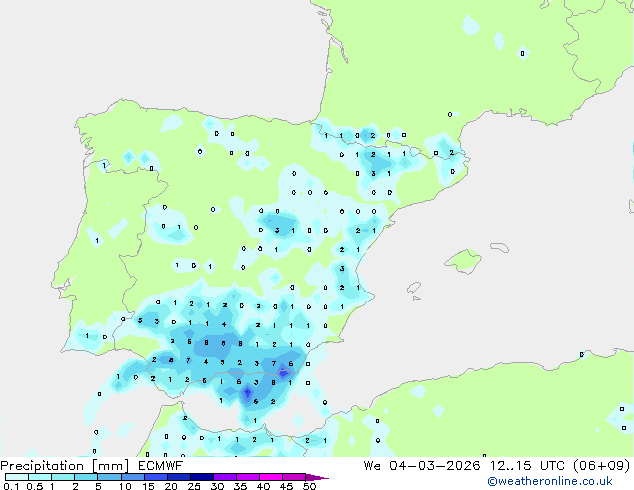Select the legend swatch between 15 and 20
This screenshot has height=490, width=634.
(155, 477)
